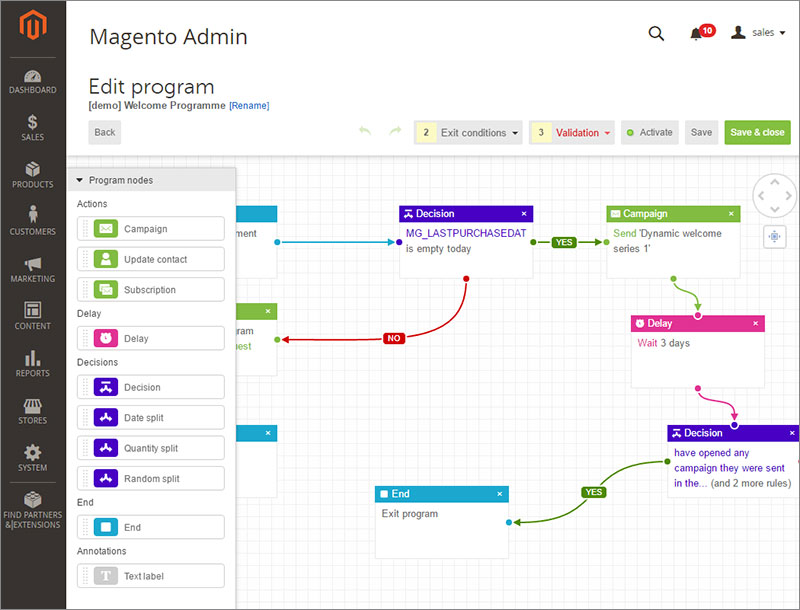Click the Rename link
The height and width of the screenshot is (610, 800).
coord(249,106)
